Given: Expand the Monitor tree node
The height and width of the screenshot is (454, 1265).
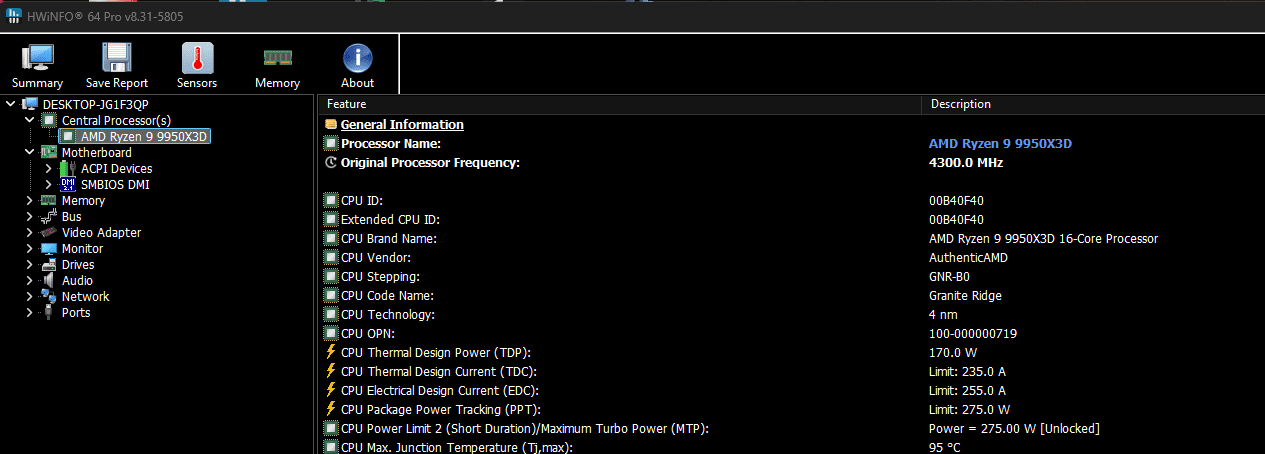Looking at the screenshot, I should click(30, 248).
